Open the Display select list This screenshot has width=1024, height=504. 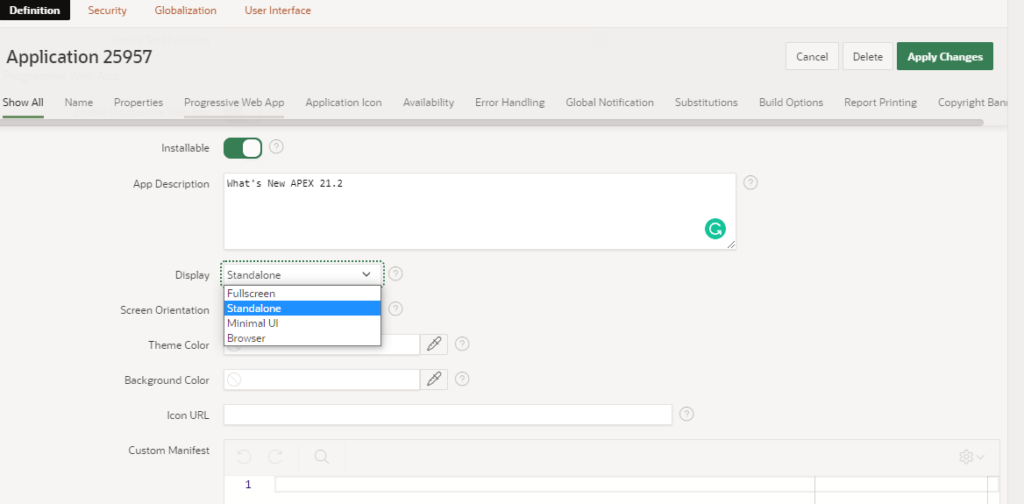[x=302, y=274]
